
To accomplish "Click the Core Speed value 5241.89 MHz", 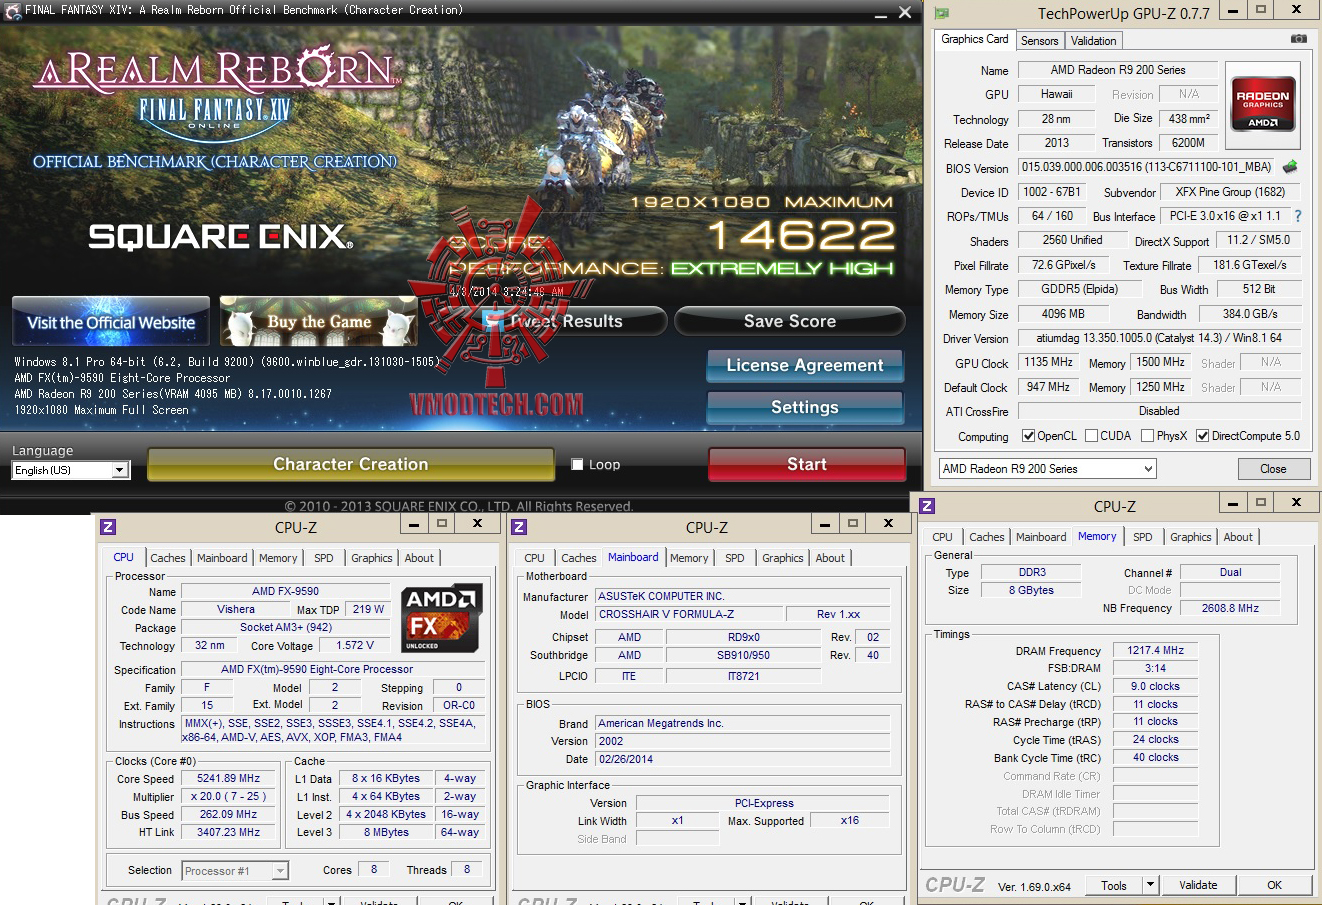I will click(229, 778).
